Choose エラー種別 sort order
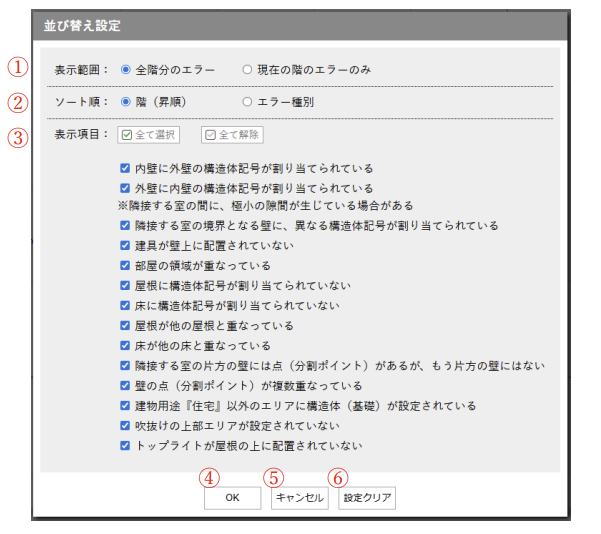Viewport: 601px width, 534px height. point(247,102)
